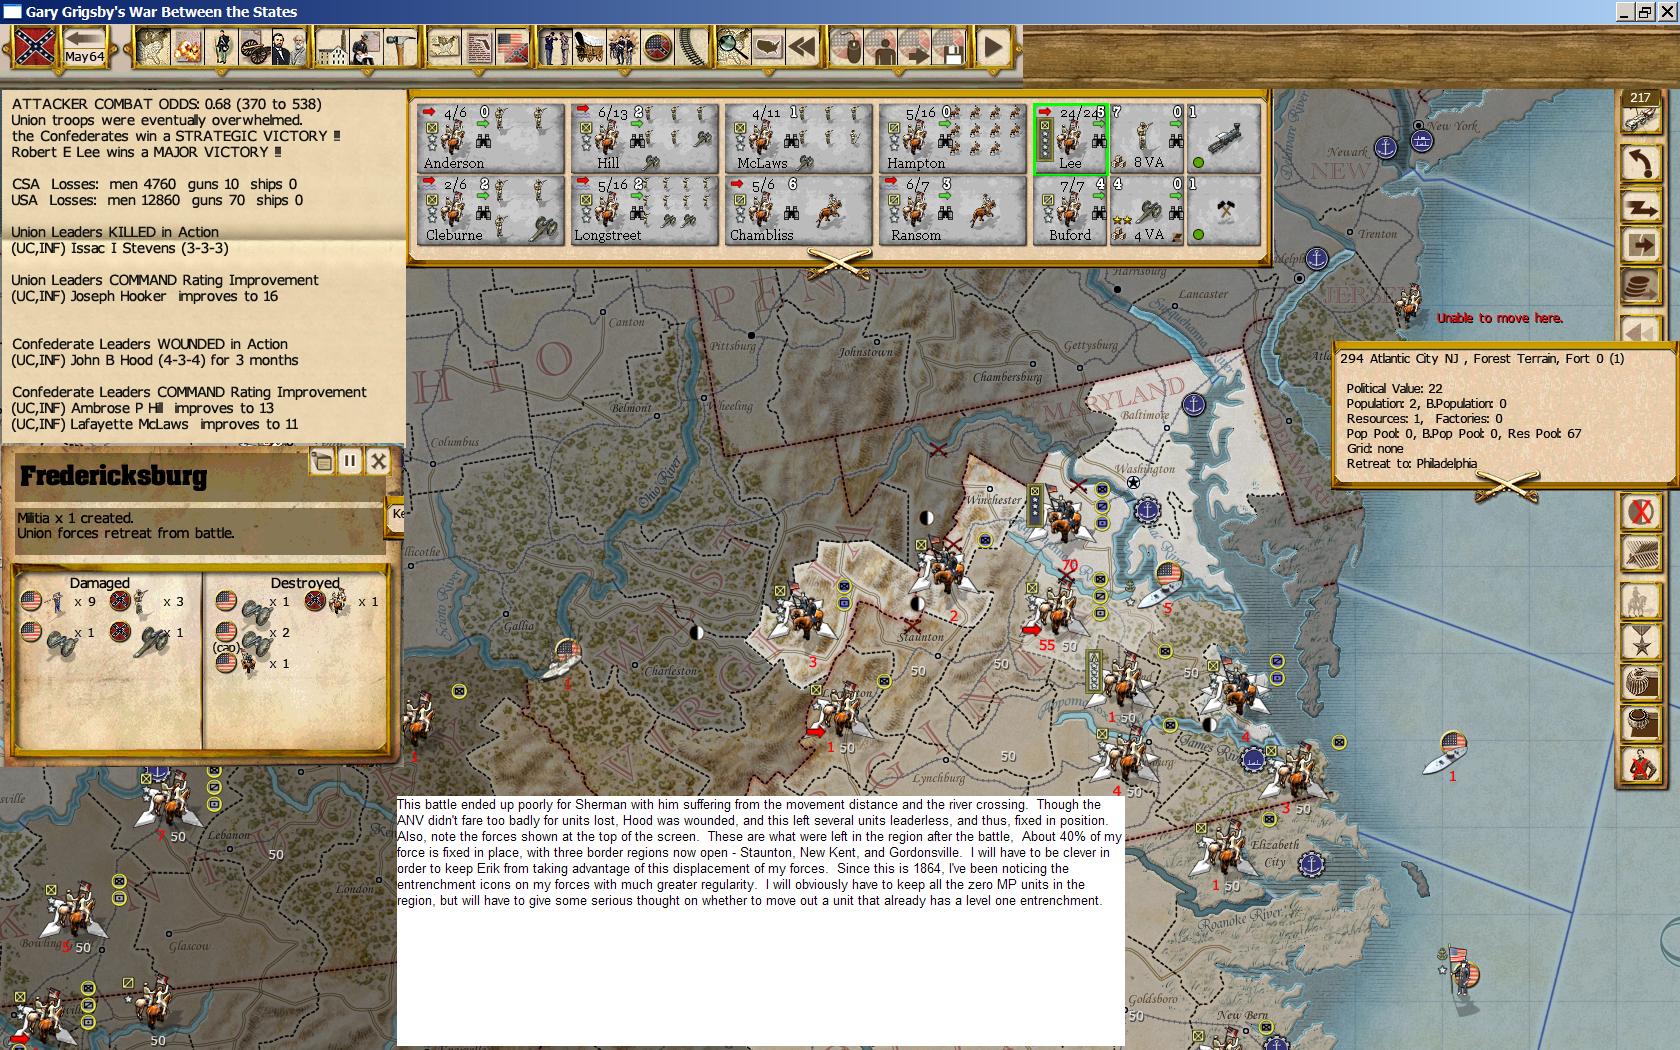Screen dimensions: 1680x1050
Task: Click the 217 counter on the sidebar
Action: pos(1640,98)
